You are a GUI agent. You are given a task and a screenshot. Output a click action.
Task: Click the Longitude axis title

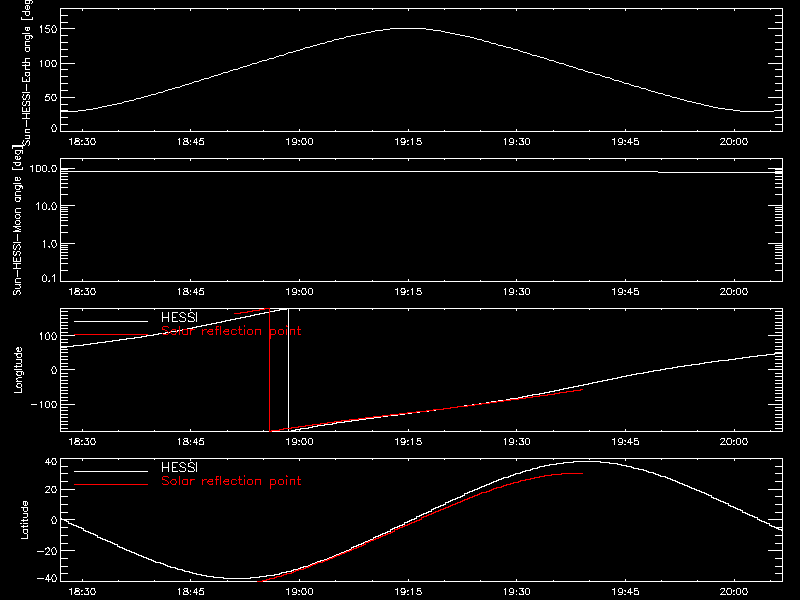(18, 370)
